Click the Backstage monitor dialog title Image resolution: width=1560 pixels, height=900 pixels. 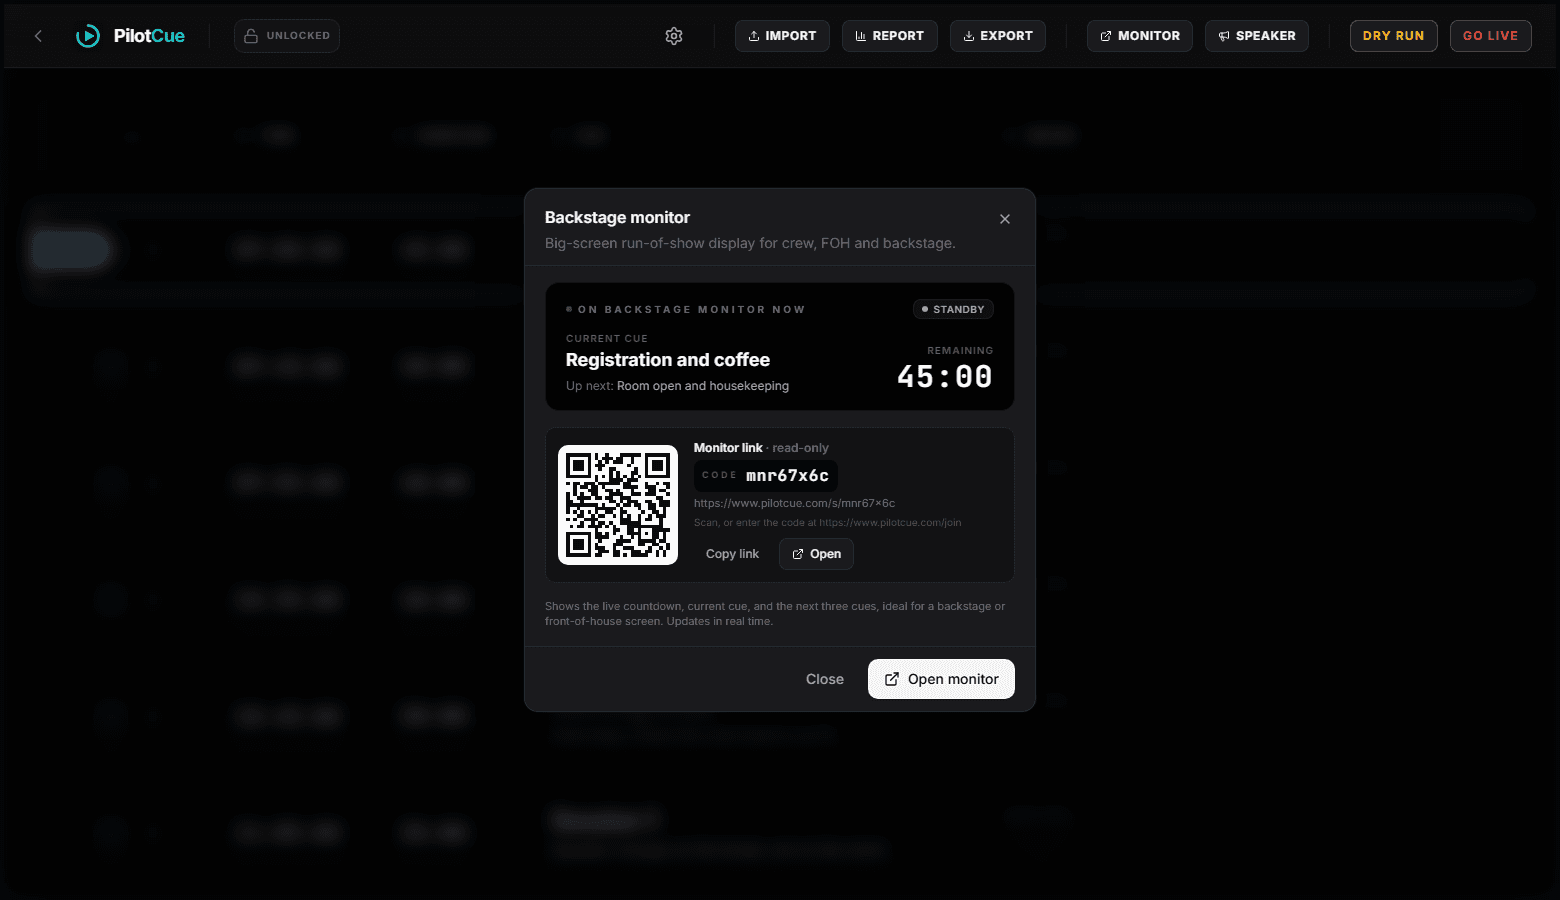coord(617,218)
